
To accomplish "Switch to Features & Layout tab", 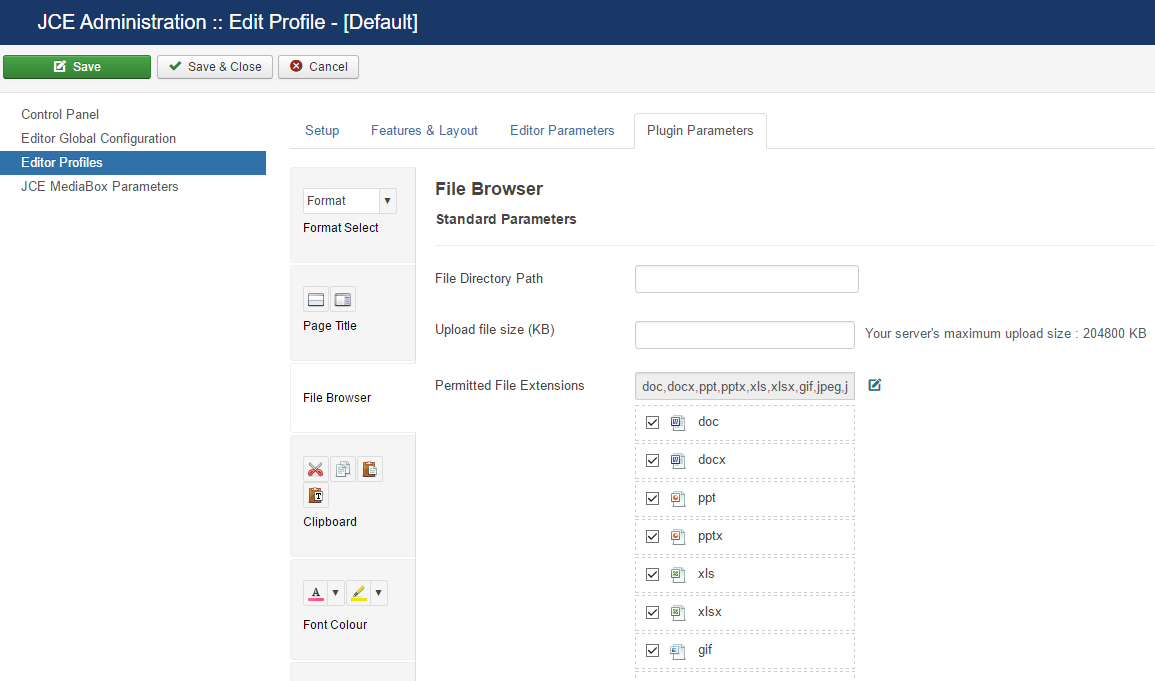I will tap(424, 130).
